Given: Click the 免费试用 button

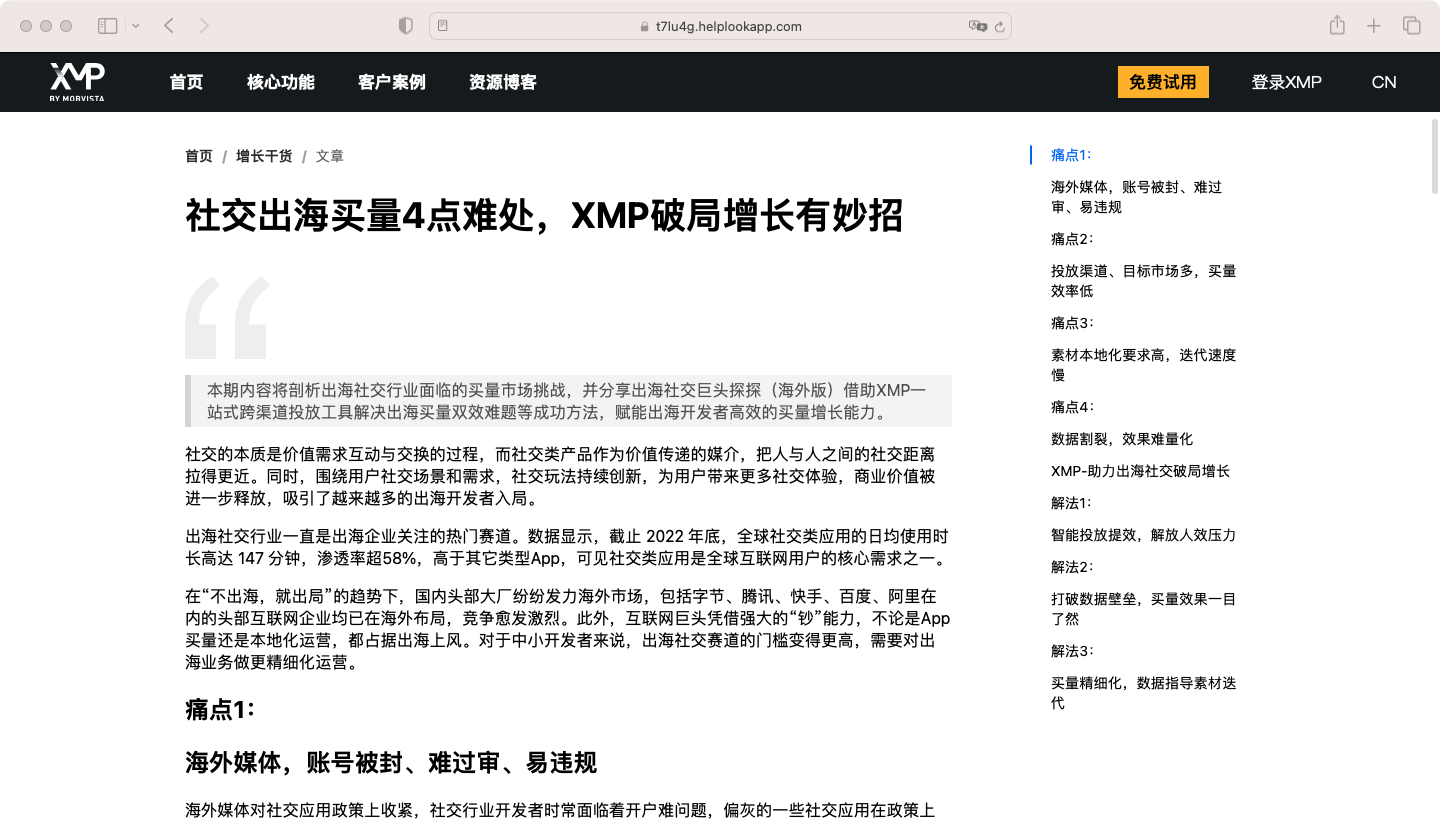Looking at the screenshot, I should pyautogui.click(x=1162, y=82).
